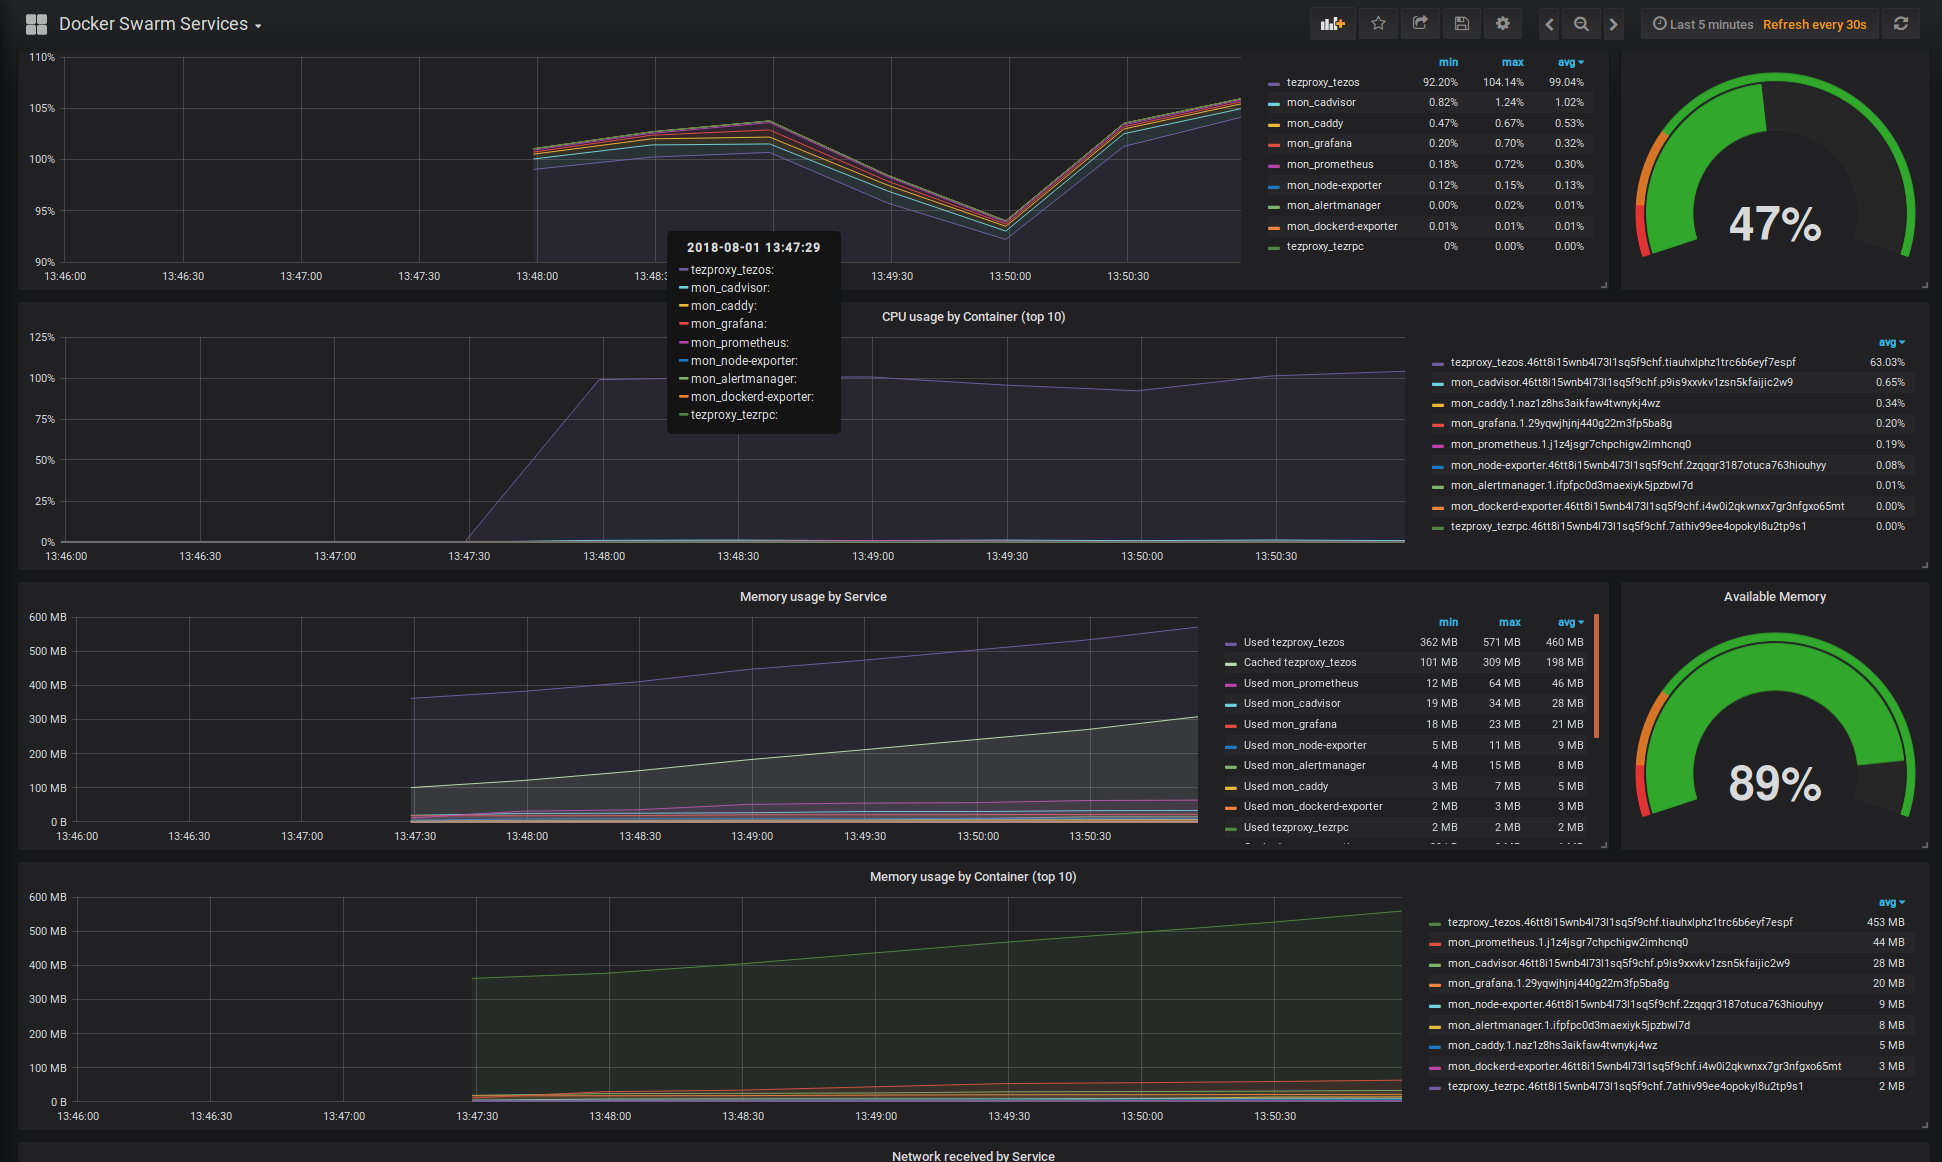This screenshot has width=1942, height=1162.
Task: Toggle Used mon_prometheus series visibility
Action: [x=1300, y=683]
